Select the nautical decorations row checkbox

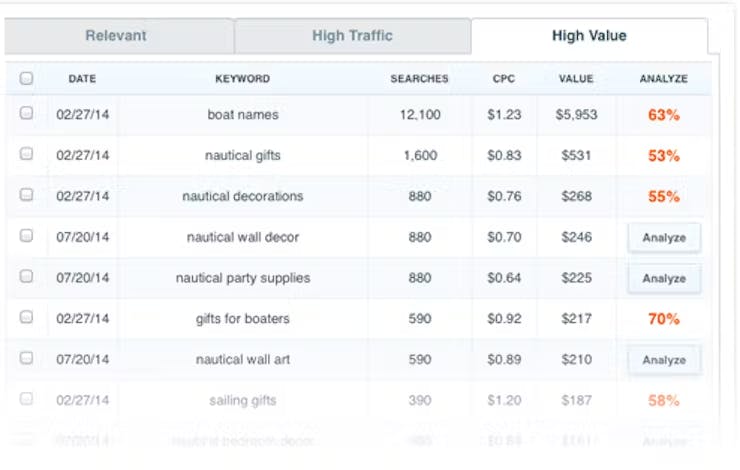pos(26,196)
